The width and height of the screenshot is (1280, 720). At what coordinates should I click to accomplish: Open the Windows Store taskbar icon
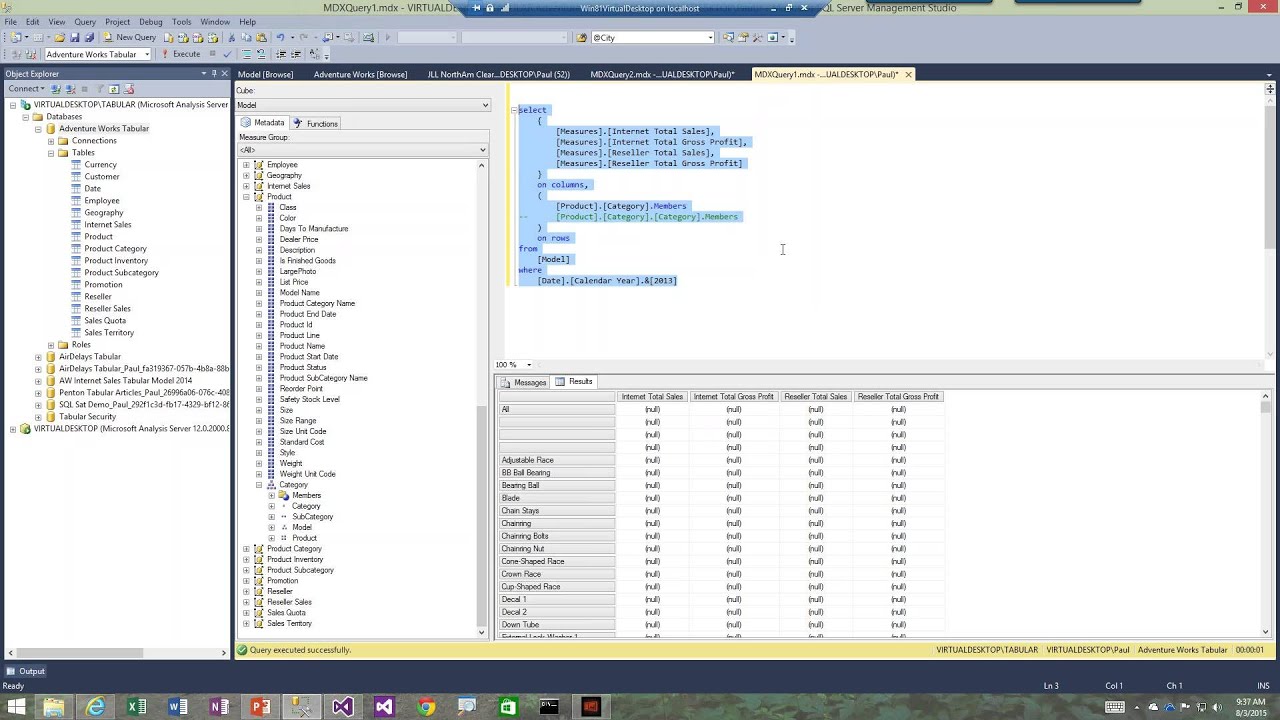tap(508, 707)
